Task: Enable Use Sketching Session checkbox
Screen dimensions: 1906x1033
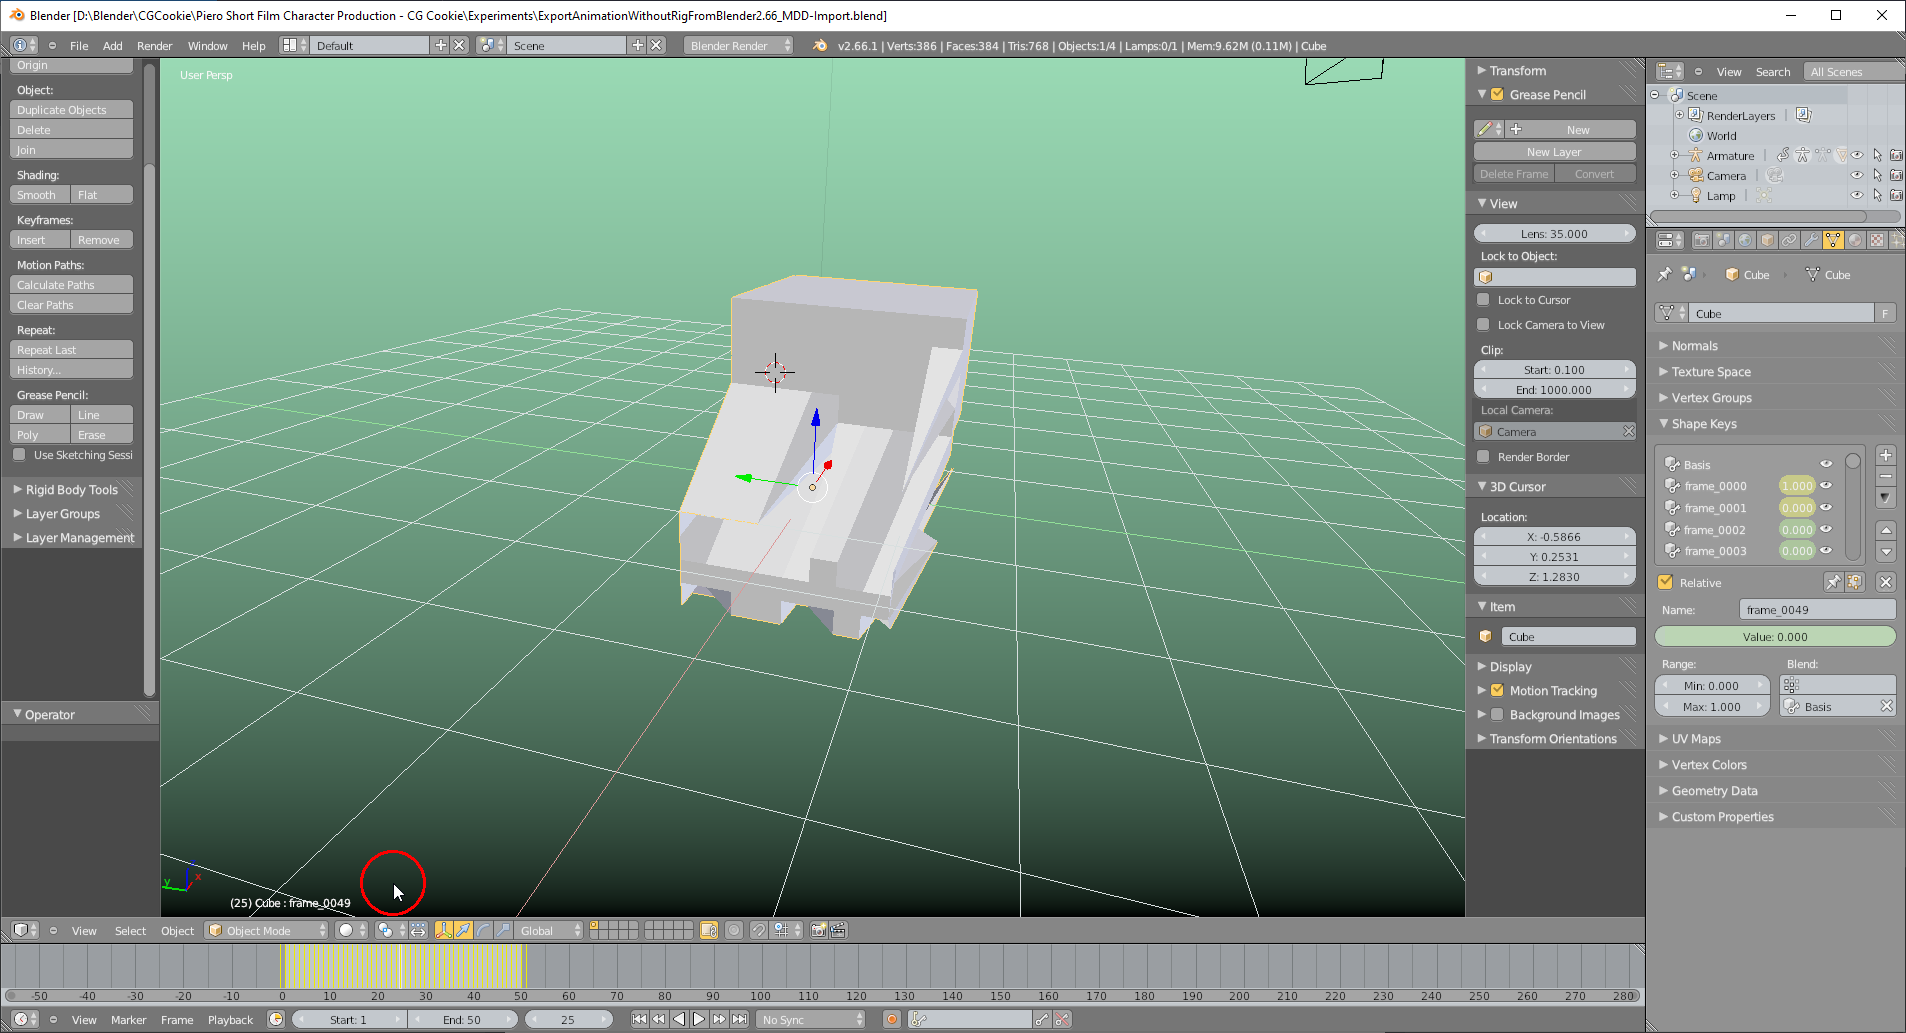Action: 21,455
